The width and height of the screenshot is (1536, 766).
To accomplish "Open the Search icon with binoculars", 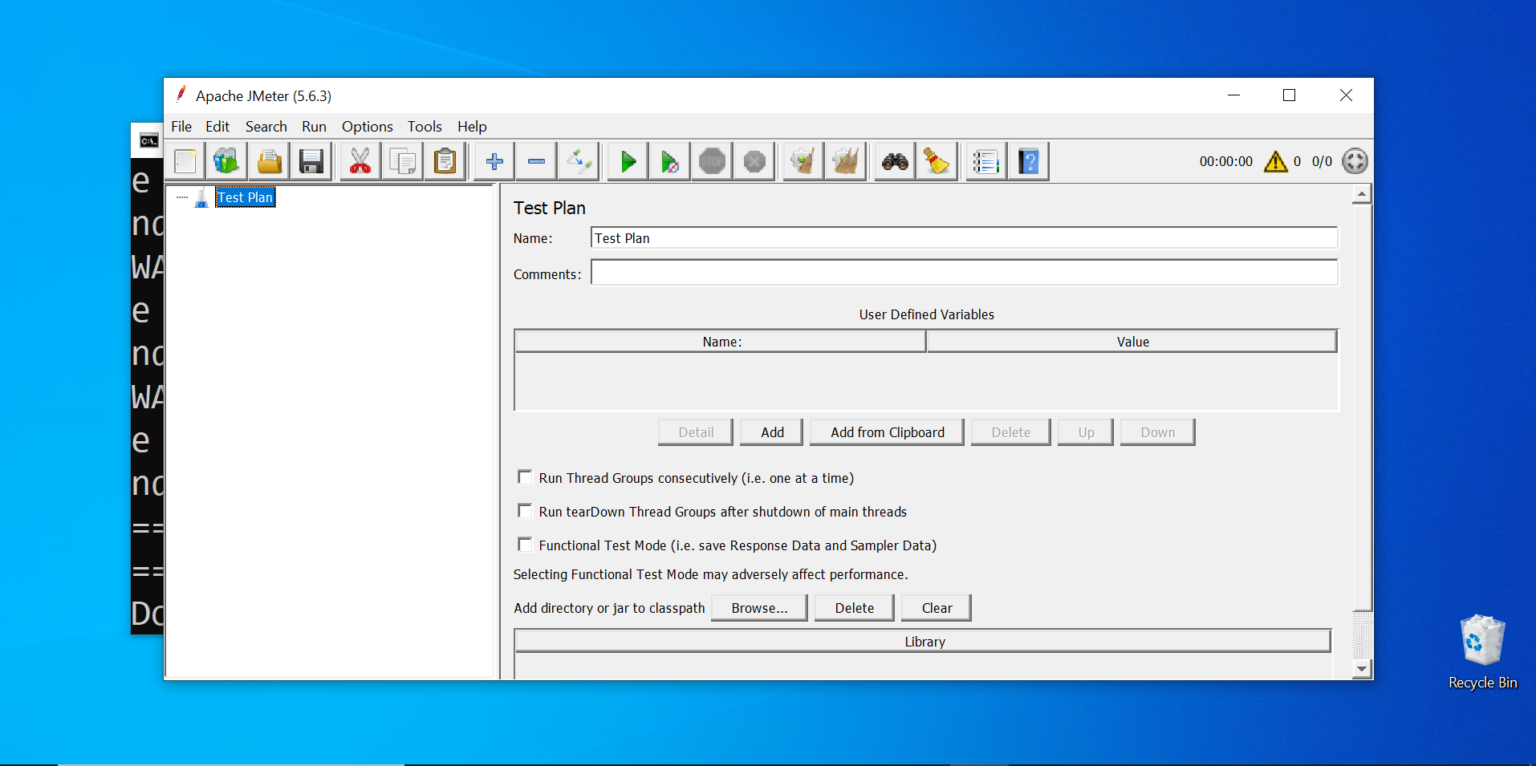I will [x=894, y=160].
